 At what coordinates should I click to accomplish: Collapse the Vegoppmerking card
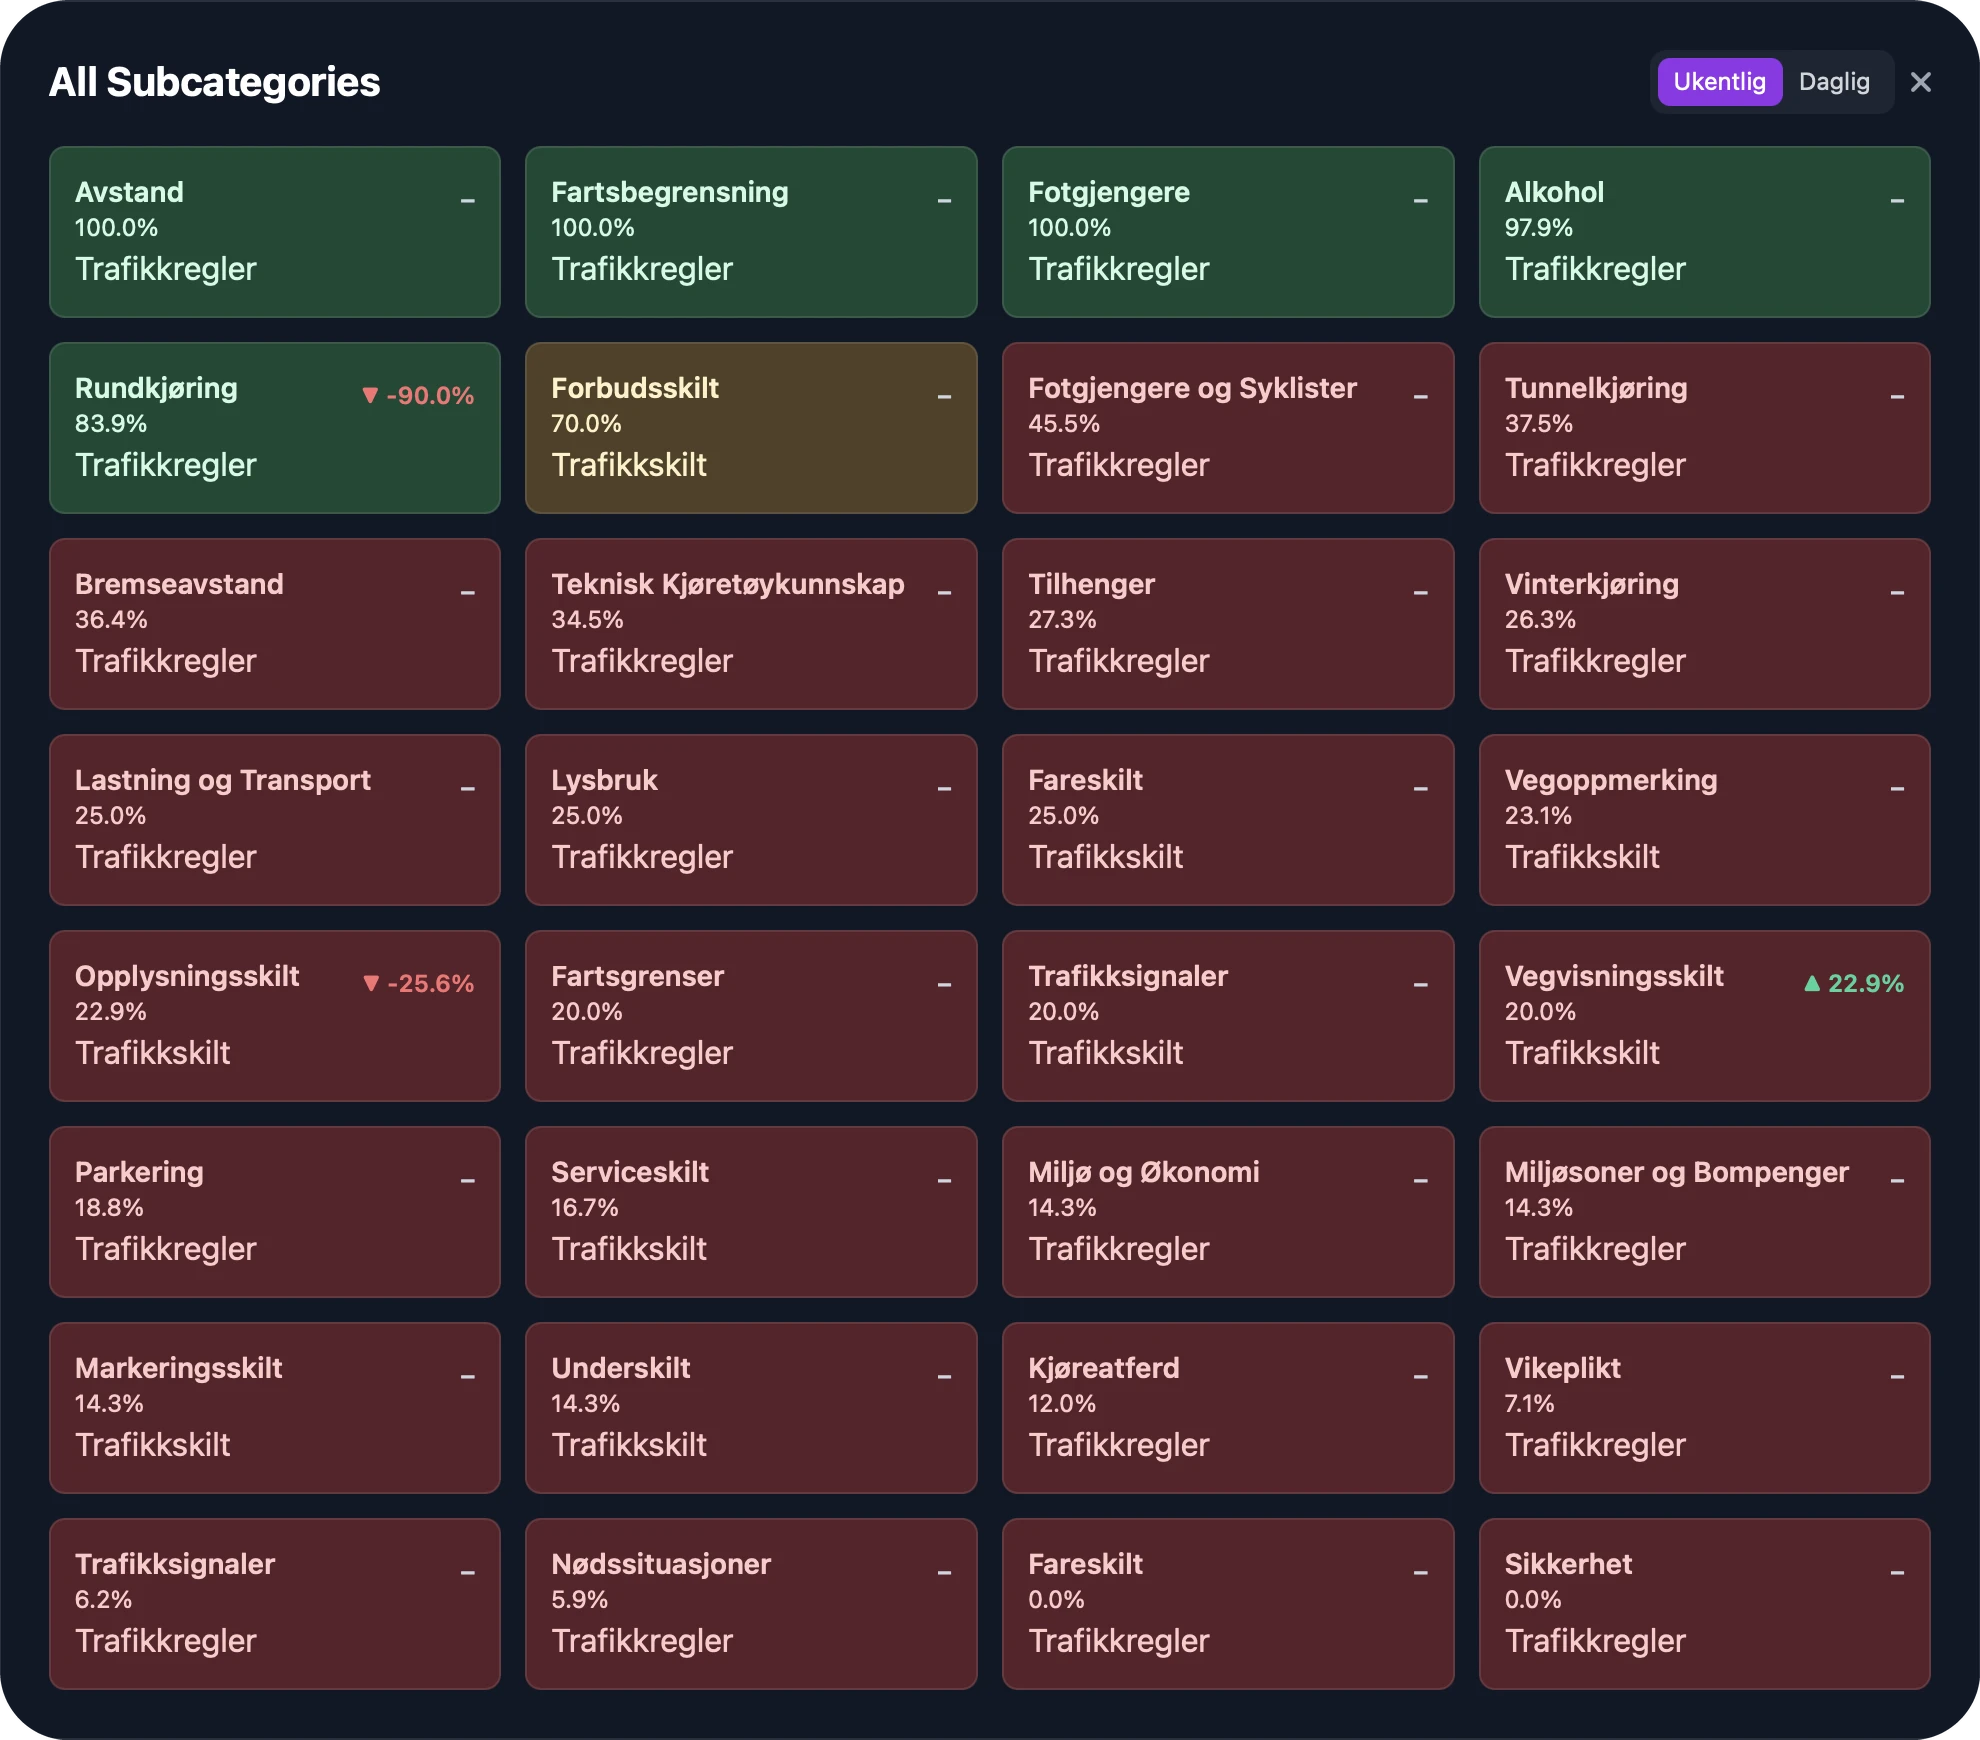tap(1896, 789)
